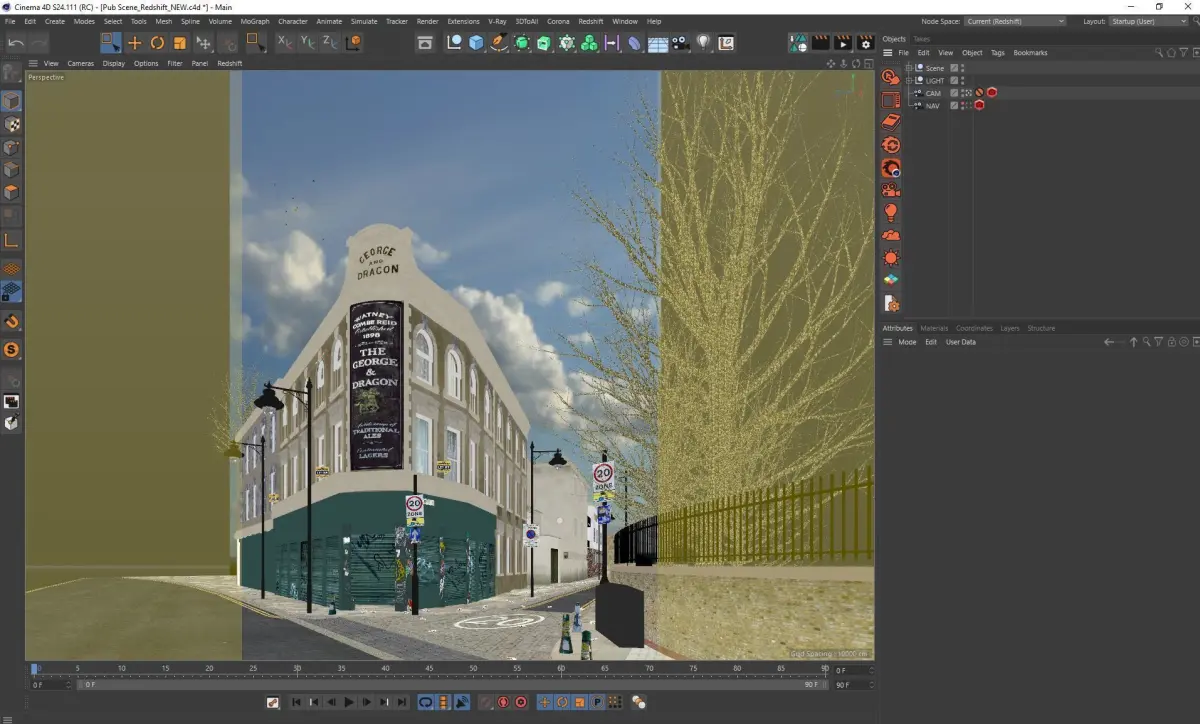Activate the Rotate tool
This screenshot has width=1200, height=724.
pyautogui.click(x=157, y=43)
